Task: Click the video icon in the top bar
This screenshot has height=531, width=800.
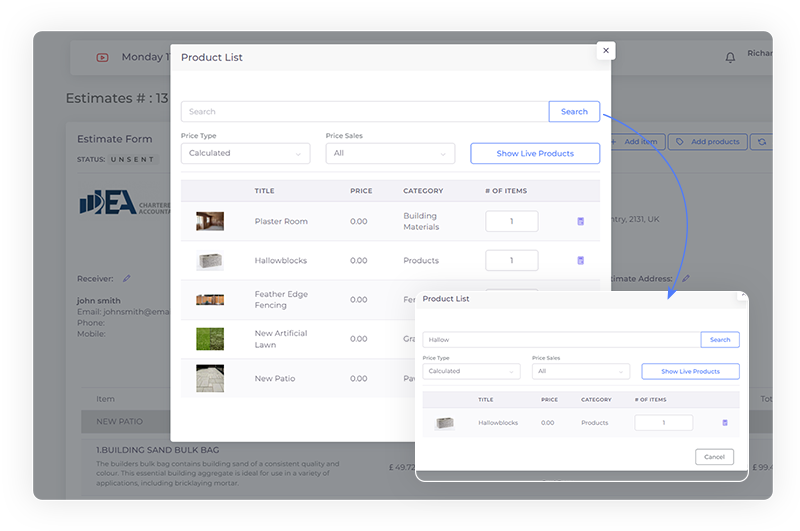Action: point(102,58)
